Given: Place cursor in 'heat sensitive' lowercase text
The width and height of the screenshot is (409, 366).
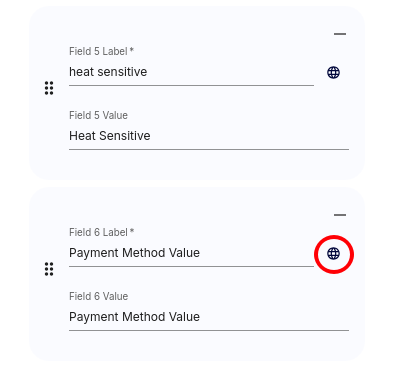Looking at the screenshot, I should pos(108,72).
